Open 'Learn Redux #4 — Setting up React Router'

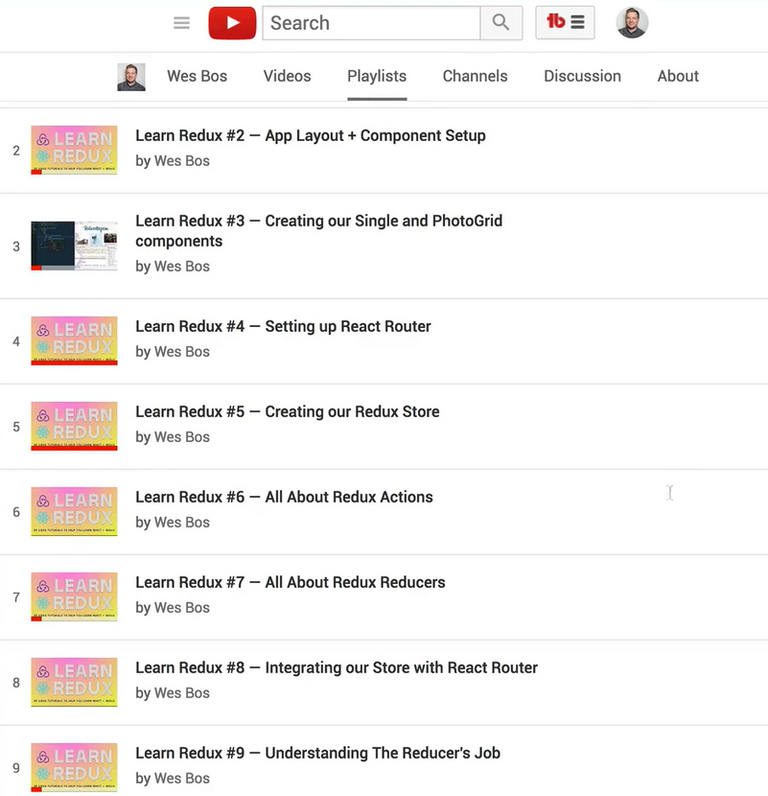click(283, 326)
